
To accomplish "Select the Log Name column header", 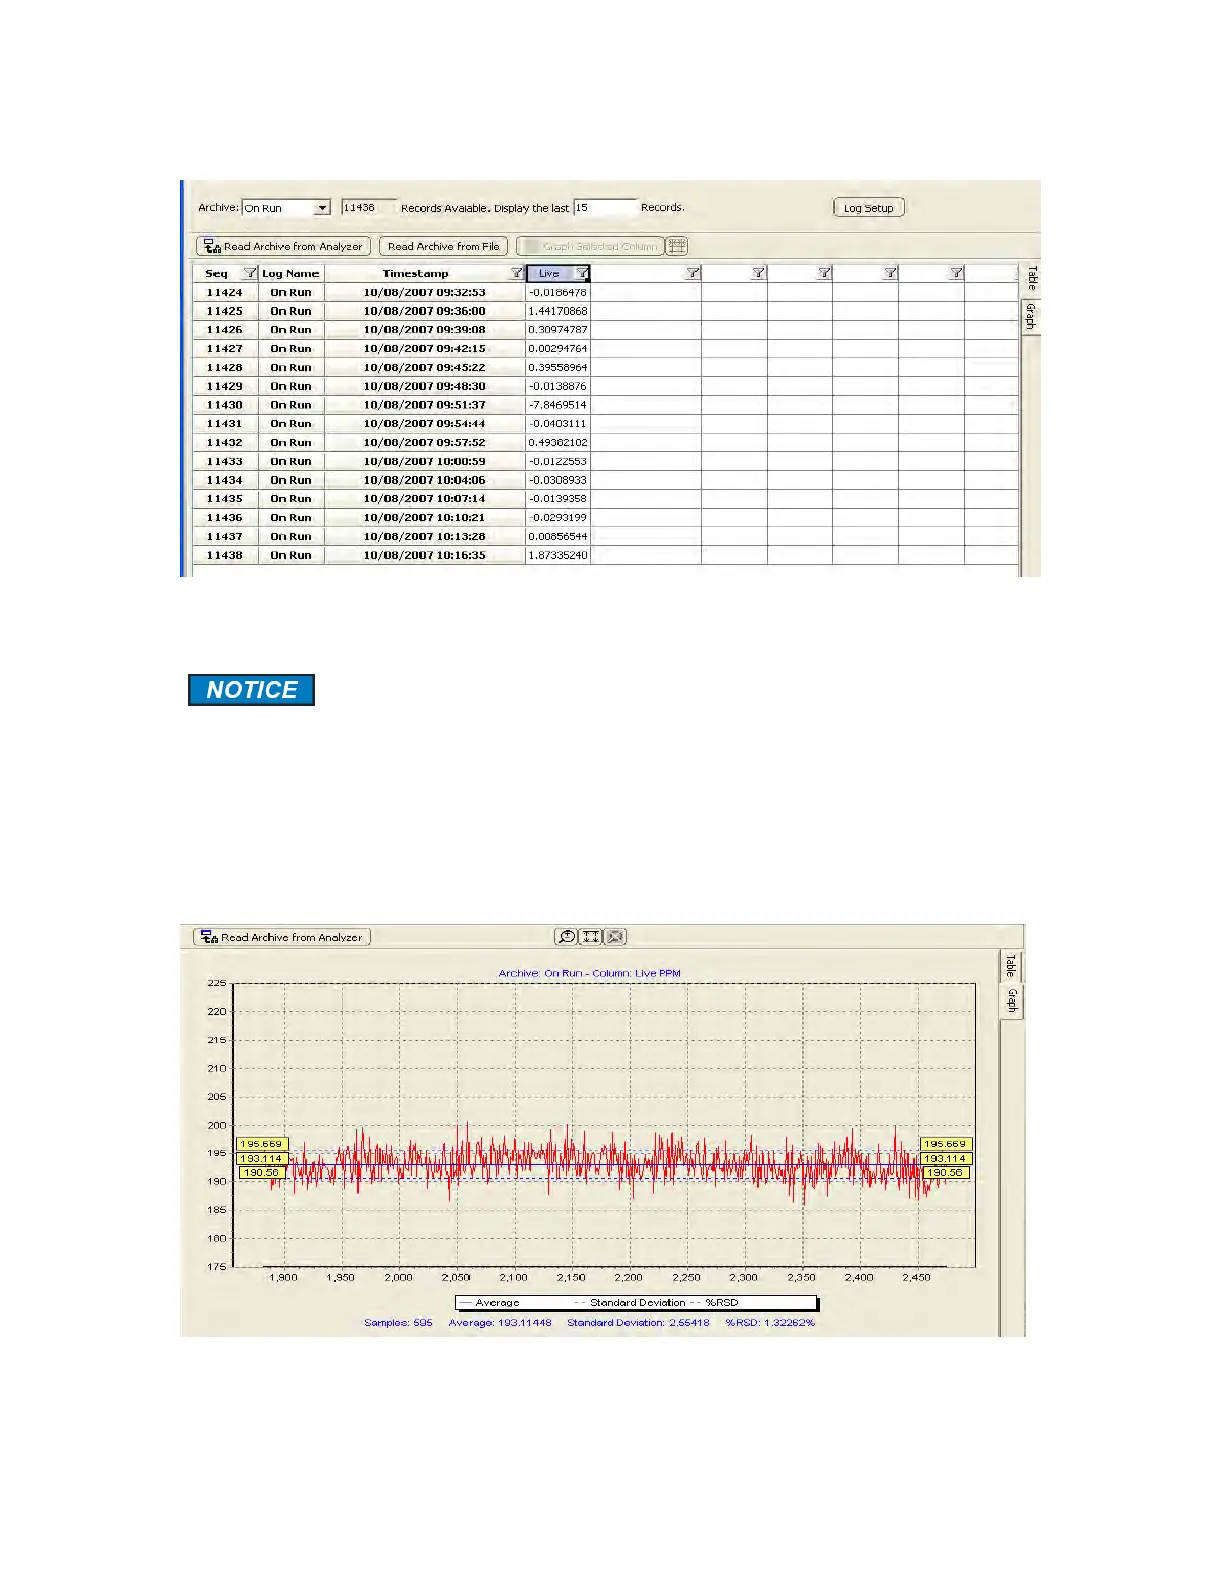I will coord(291,273).
